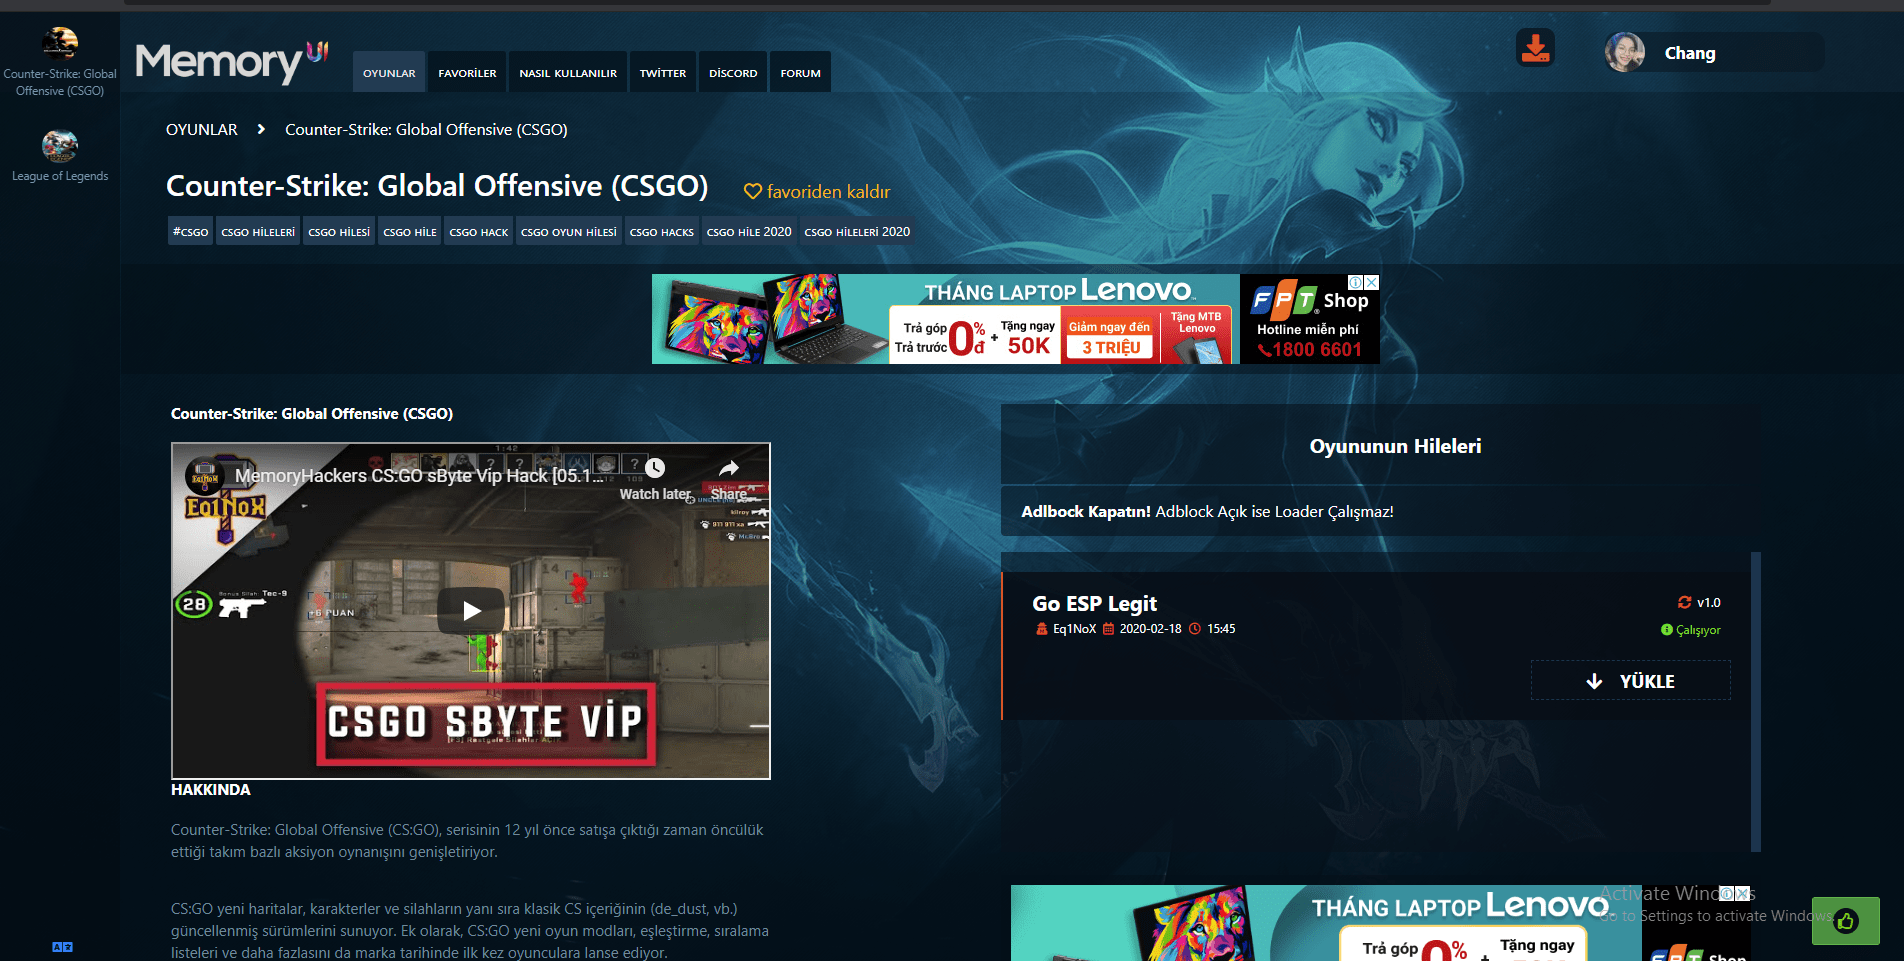Open the OYUNLAR menu tab
The width and height of the screenshot is (1904, 961).
tap(389, 72)
